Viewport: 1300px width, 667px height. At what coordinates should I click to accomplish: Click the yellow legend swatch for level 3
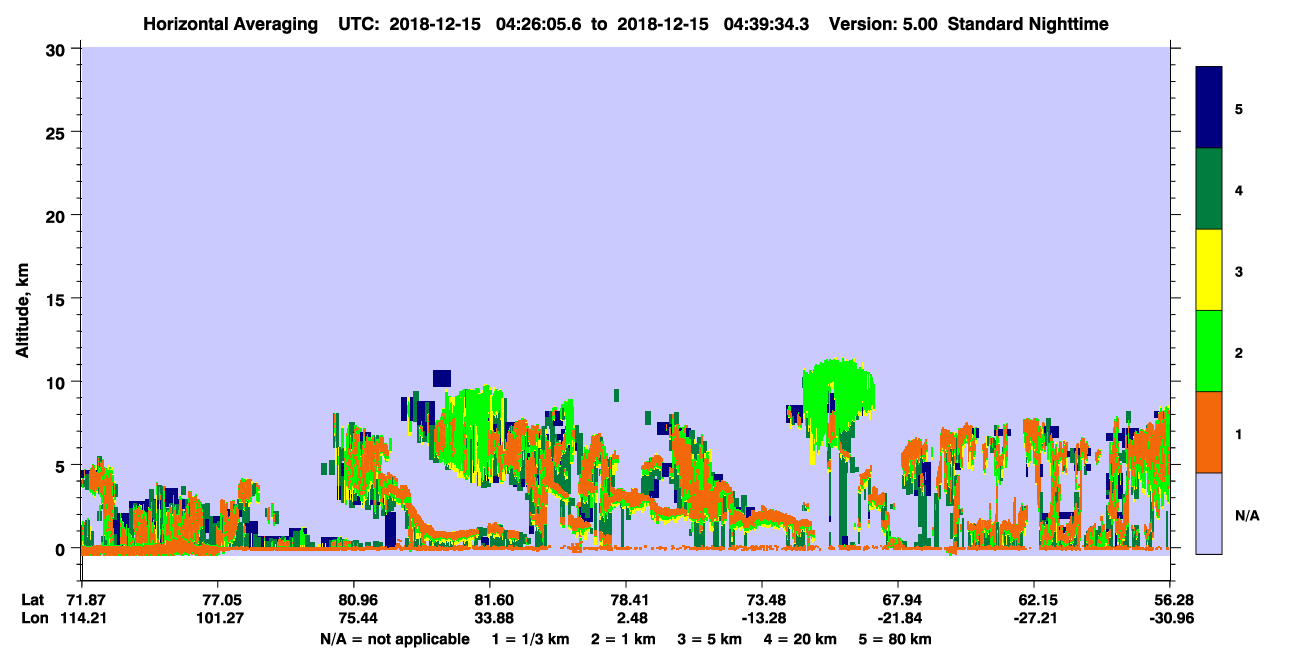[1209, 270]
